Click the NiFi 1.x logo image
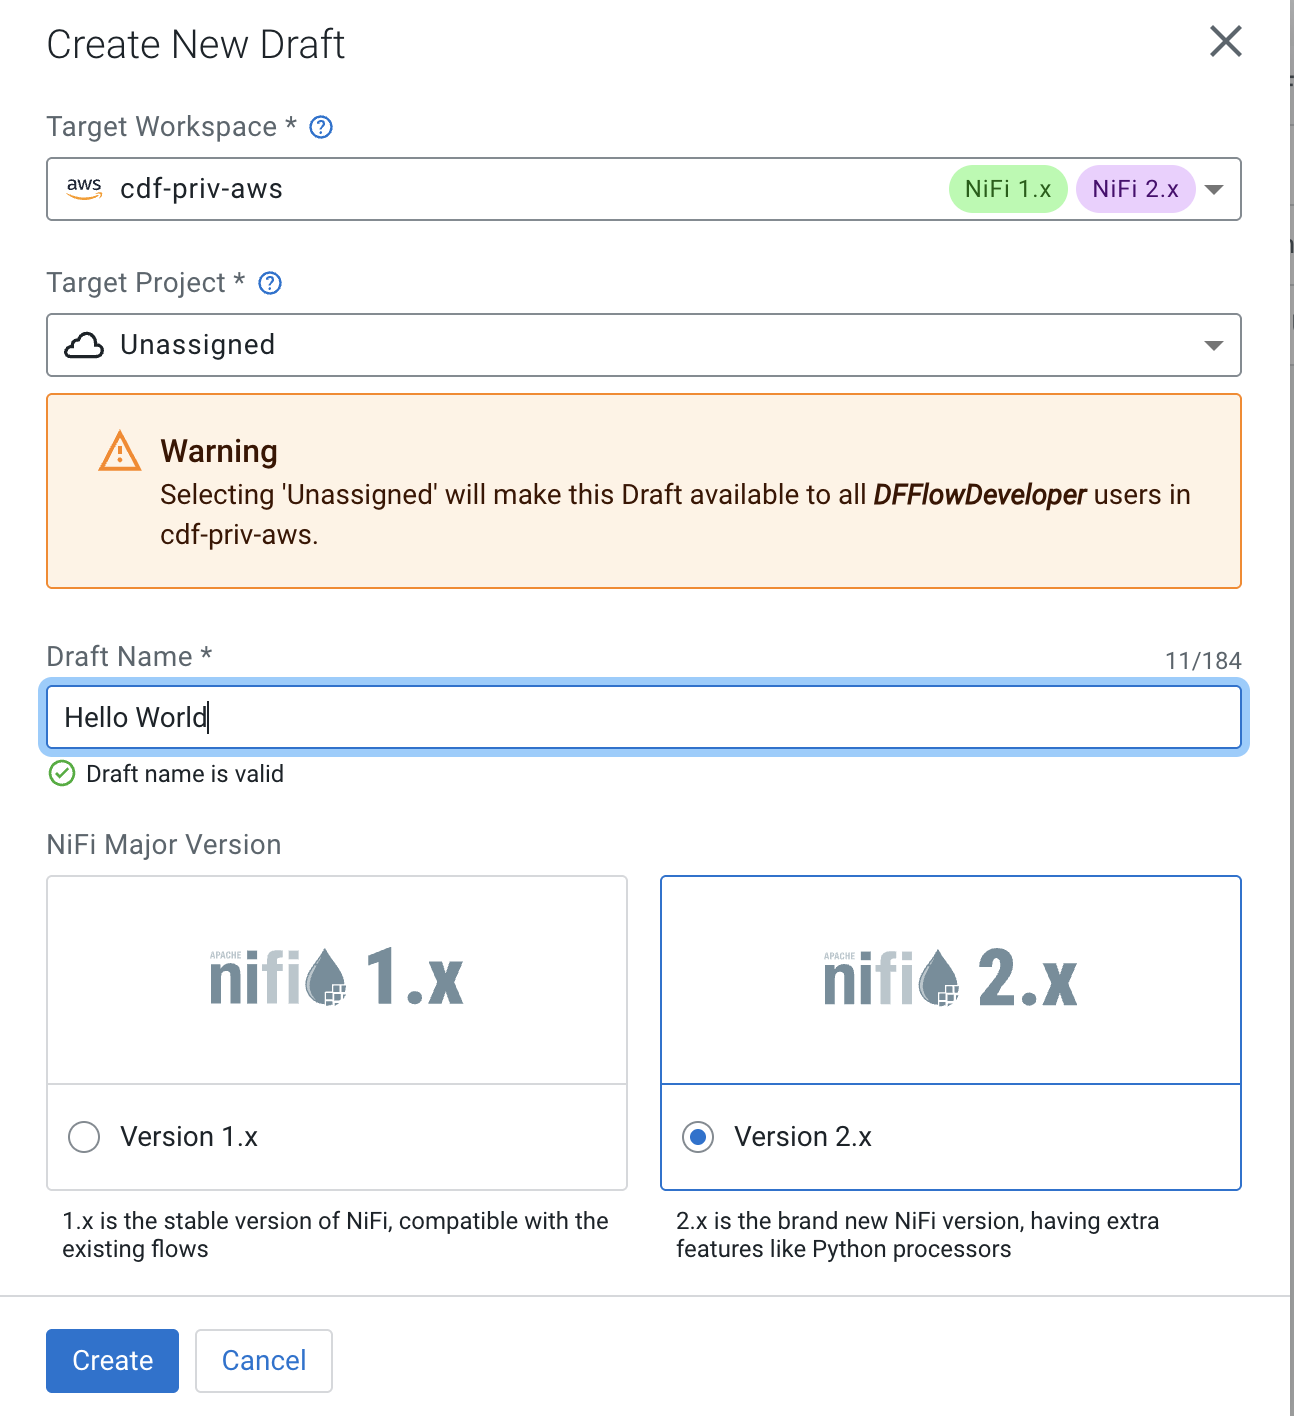 click(x=337, y=978)
